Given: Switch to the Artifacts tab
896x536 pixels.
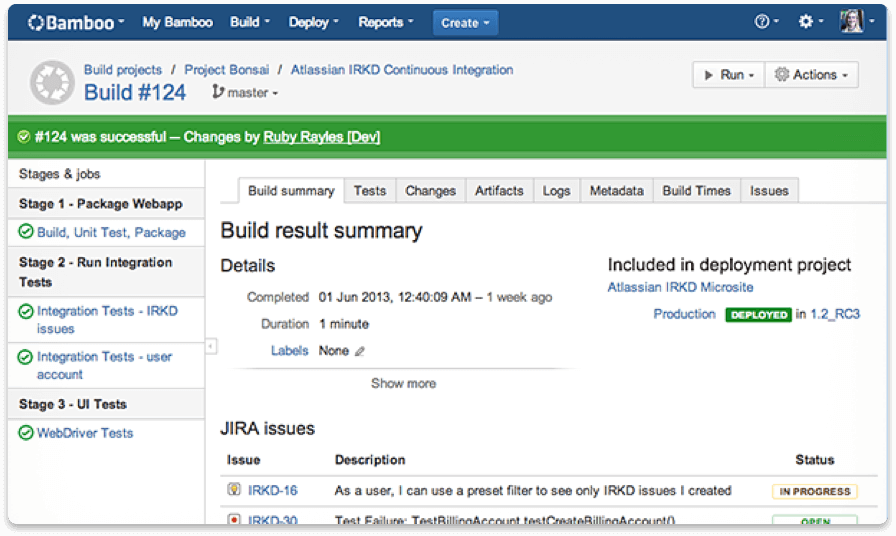Looking at the screenshot, I should pyautogui.click(x=499, y=191).
